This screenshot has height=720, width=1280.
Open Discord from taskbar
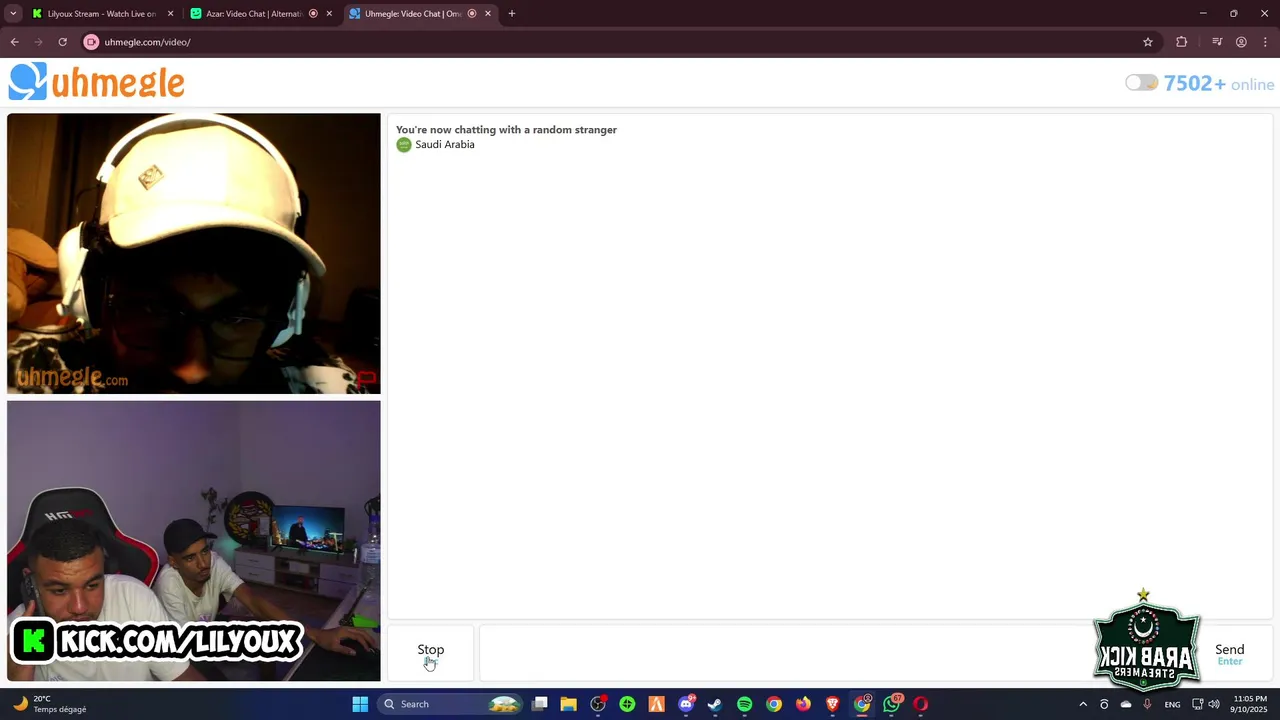click(x=686, y=704)
